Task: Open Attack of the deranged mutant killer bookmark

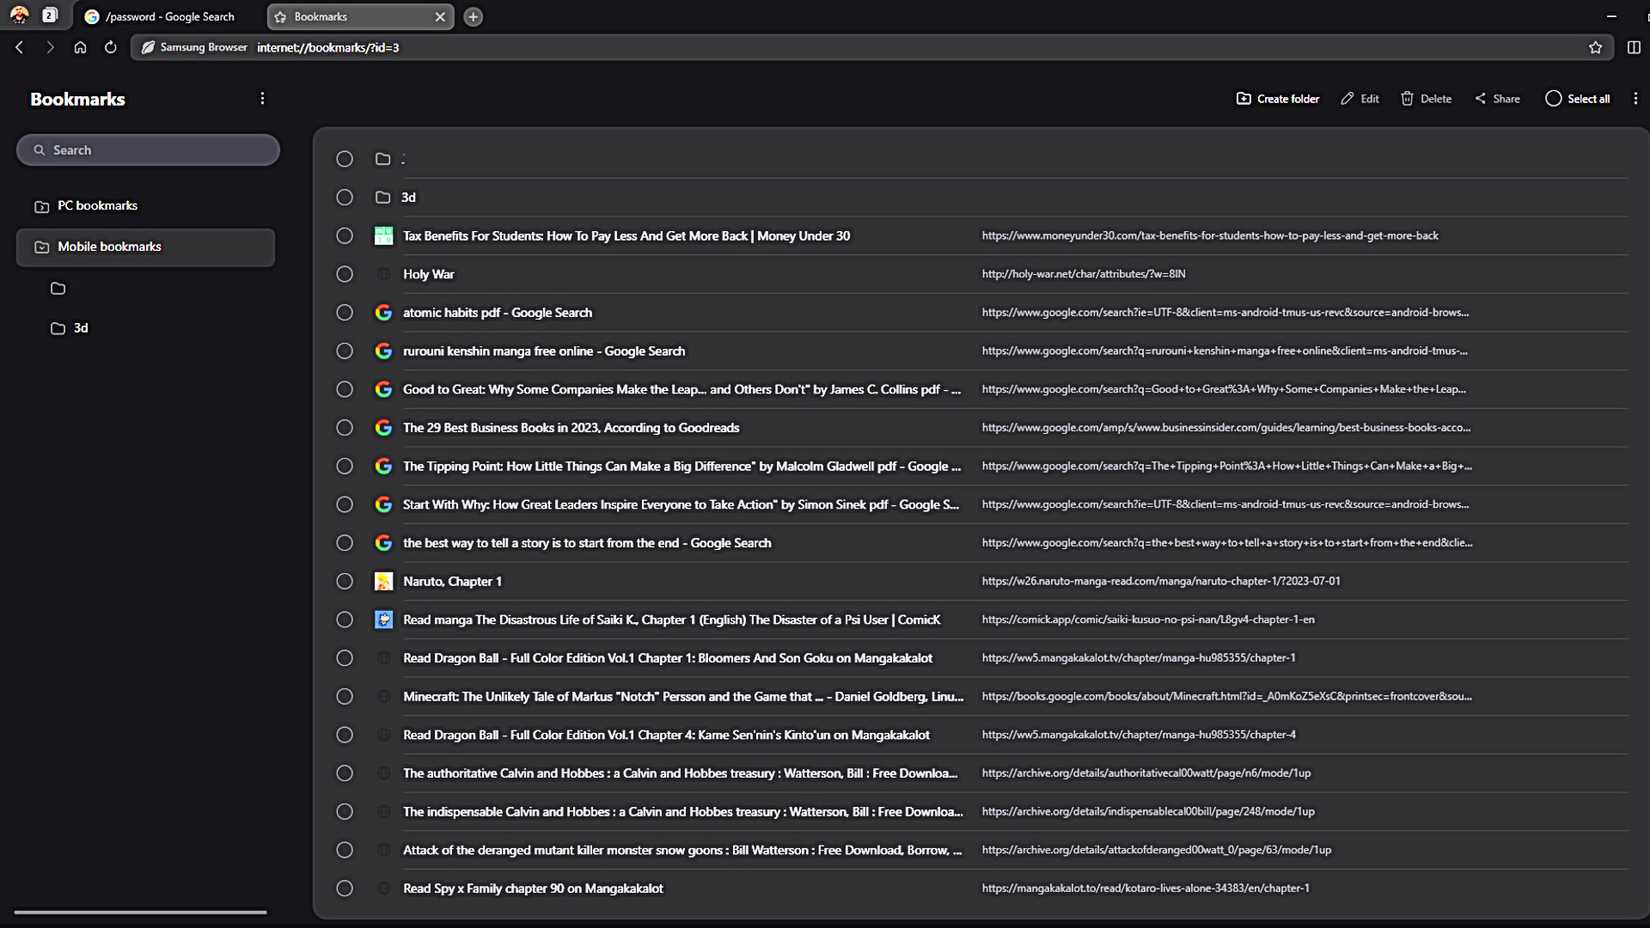Action: (682, 850)
